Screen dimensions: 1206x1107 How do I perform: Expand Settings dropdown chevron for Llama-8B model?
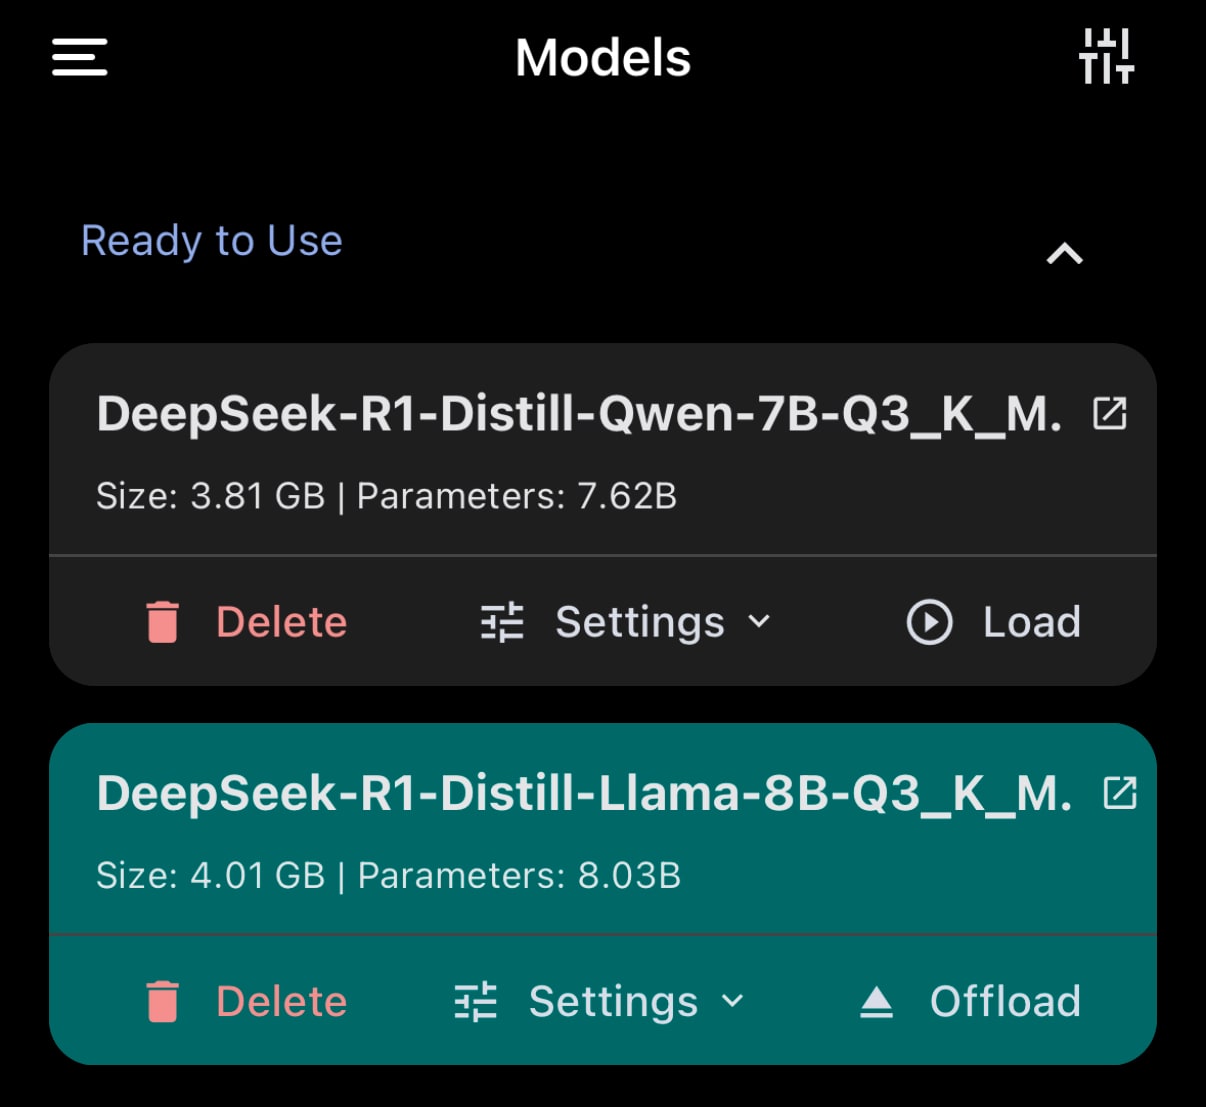[x=733, y=1002]
